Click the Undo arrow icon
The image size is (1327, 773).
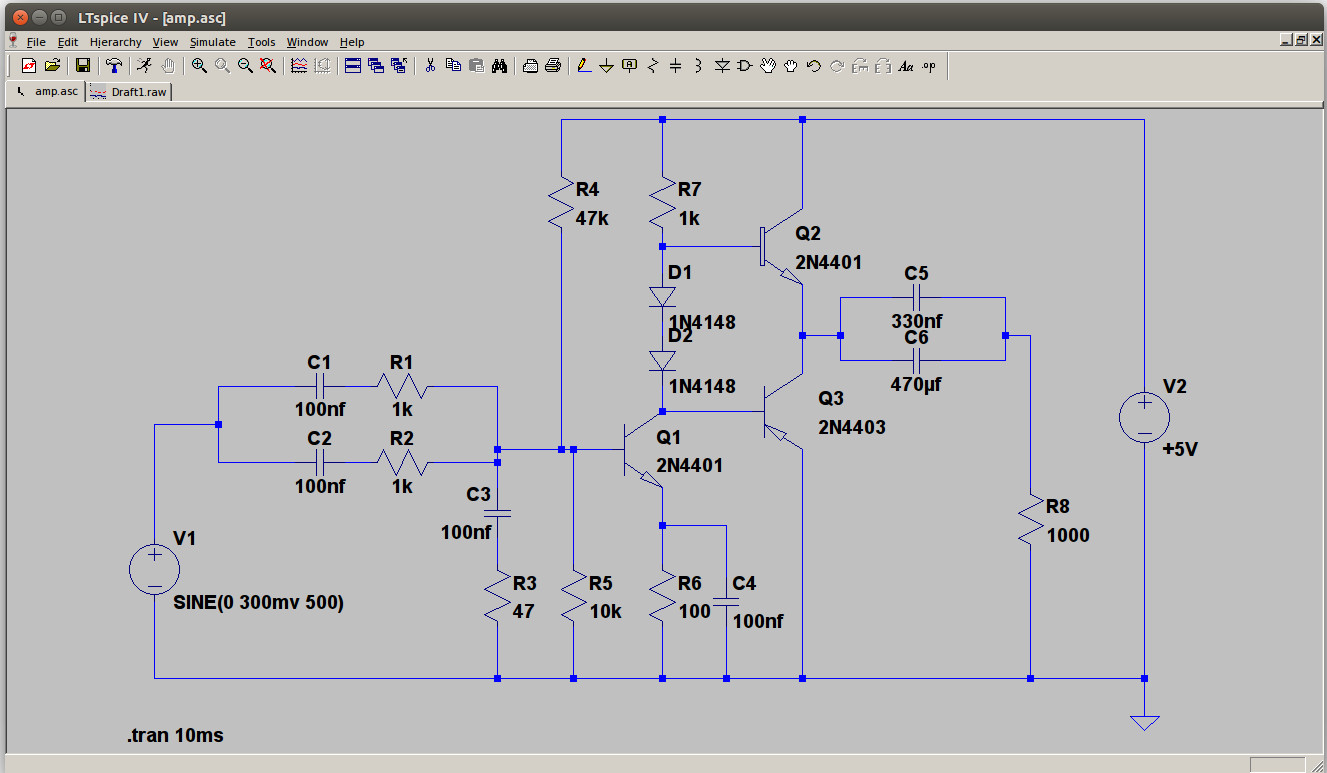(x=813, y=66)
